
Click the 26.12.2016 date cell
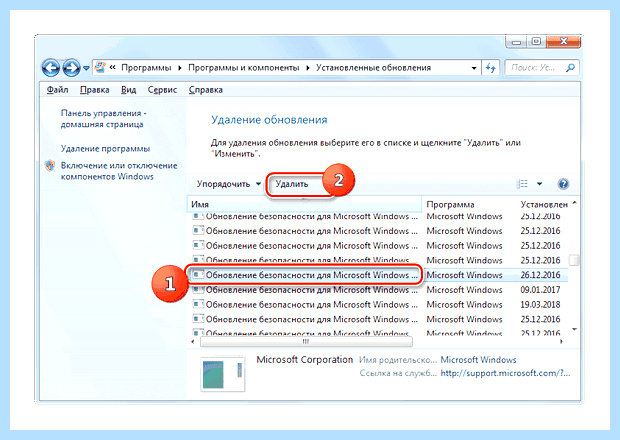tap(540, 275)
